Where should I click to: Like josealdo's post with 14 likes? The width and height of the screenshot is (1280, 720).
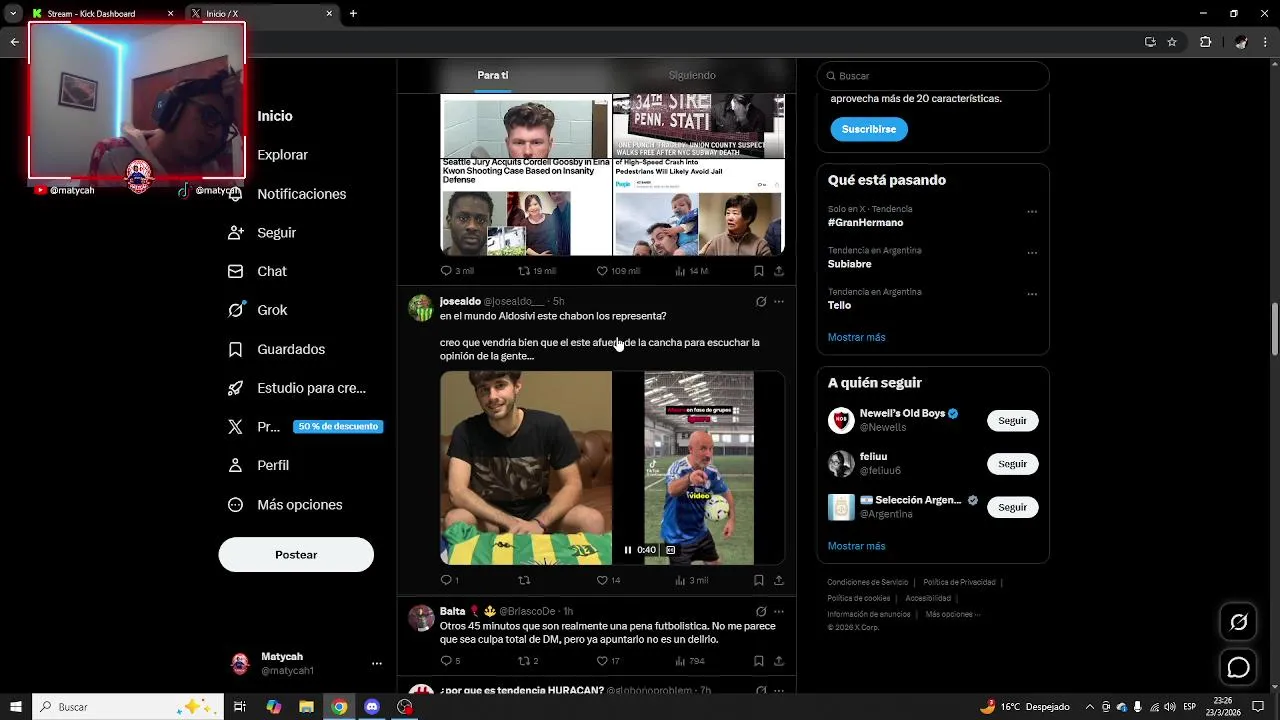[x=608, y=580]
